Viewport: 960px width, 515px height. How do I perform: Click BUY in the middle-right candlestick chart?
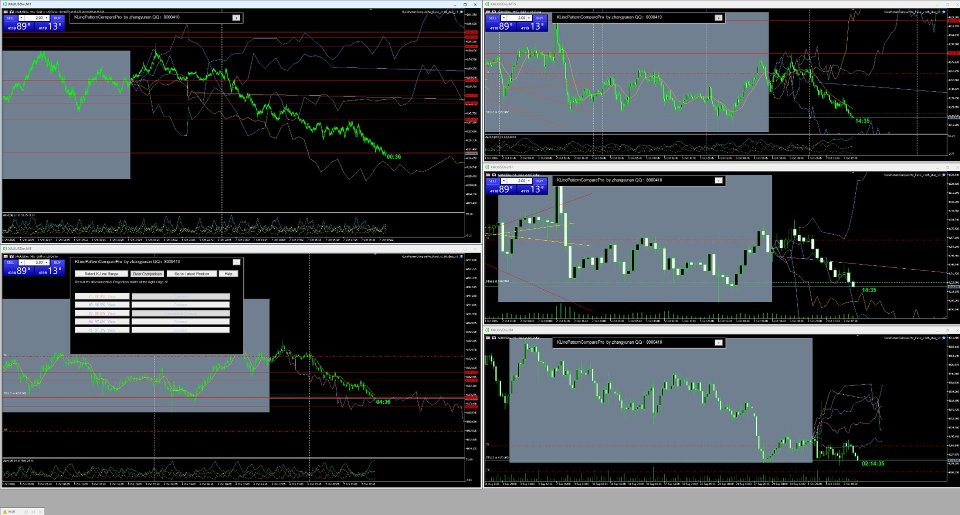click(x=539, y=181)
